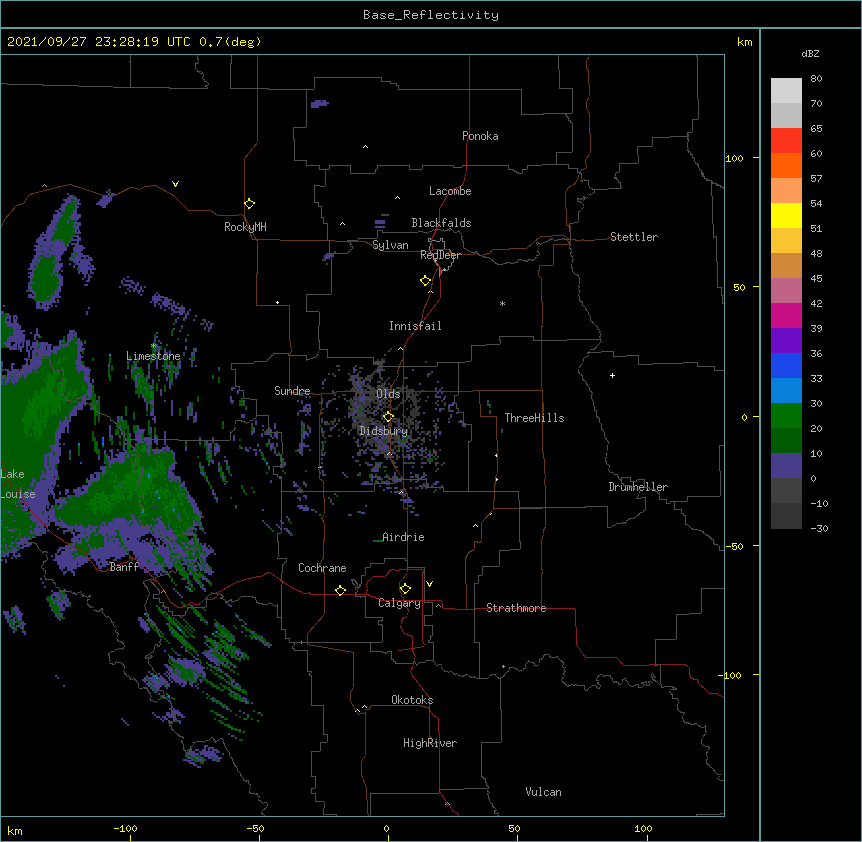Screen dimensions: 862x842
Task: Click the RockyMH label
Action: [245, 227]
